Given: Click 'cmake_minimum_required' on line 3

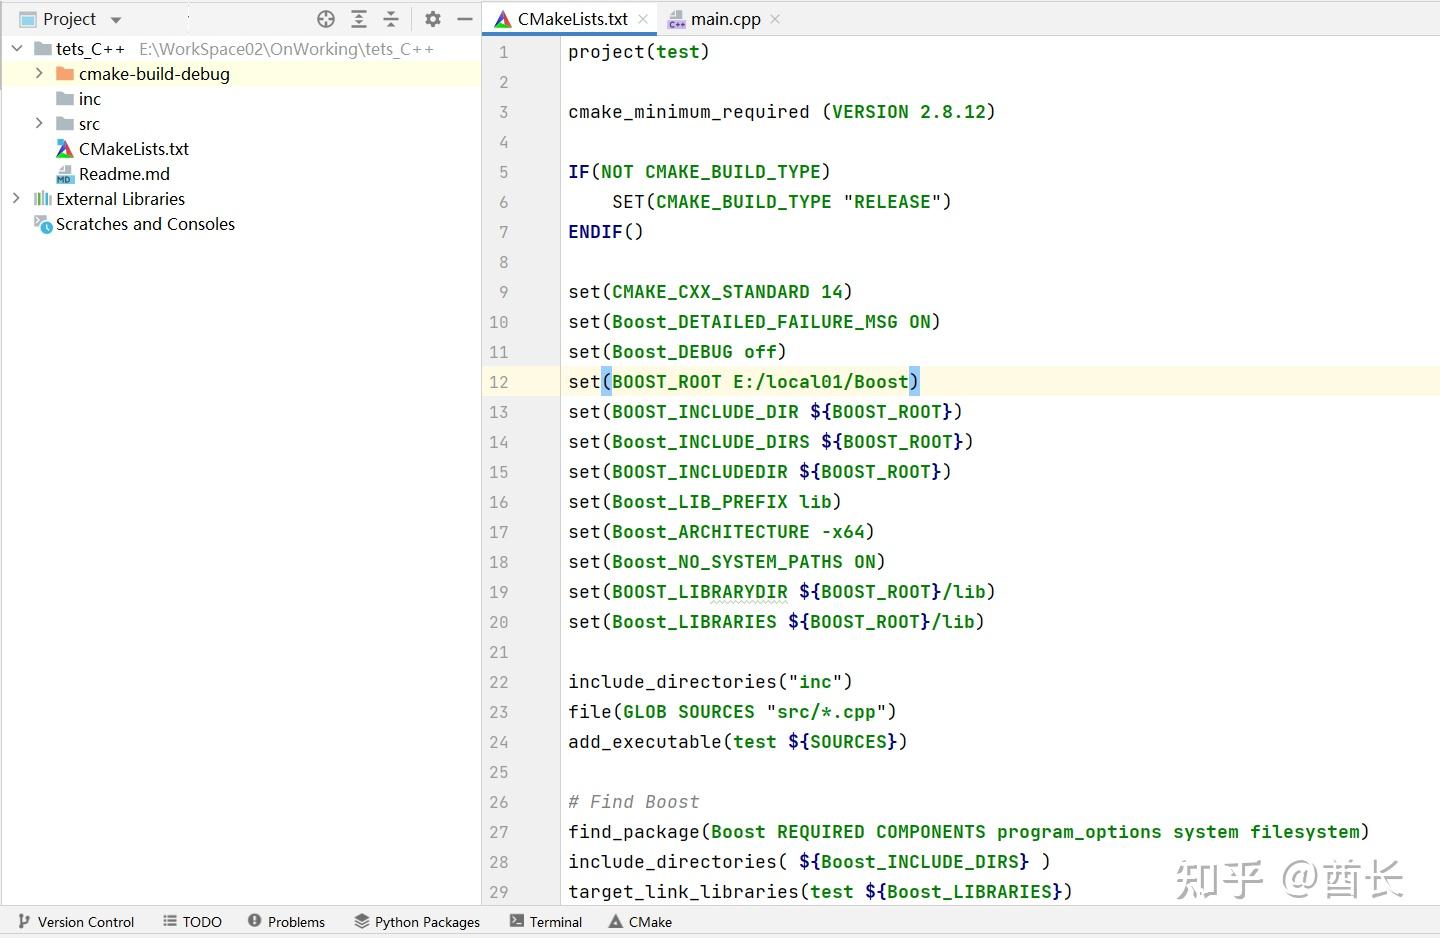Looking at the screenshot, I should tap(689, 112).
